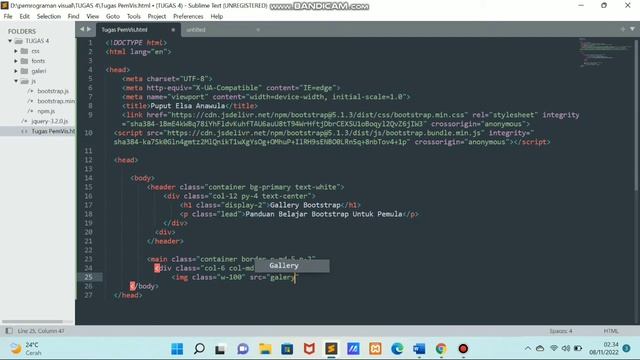Image resolution: width=640 pixels, height=360 pixels.
Task: Click the sidebar horizontal scrollbar
Action: pyautogui.click(x=32, y=322)
